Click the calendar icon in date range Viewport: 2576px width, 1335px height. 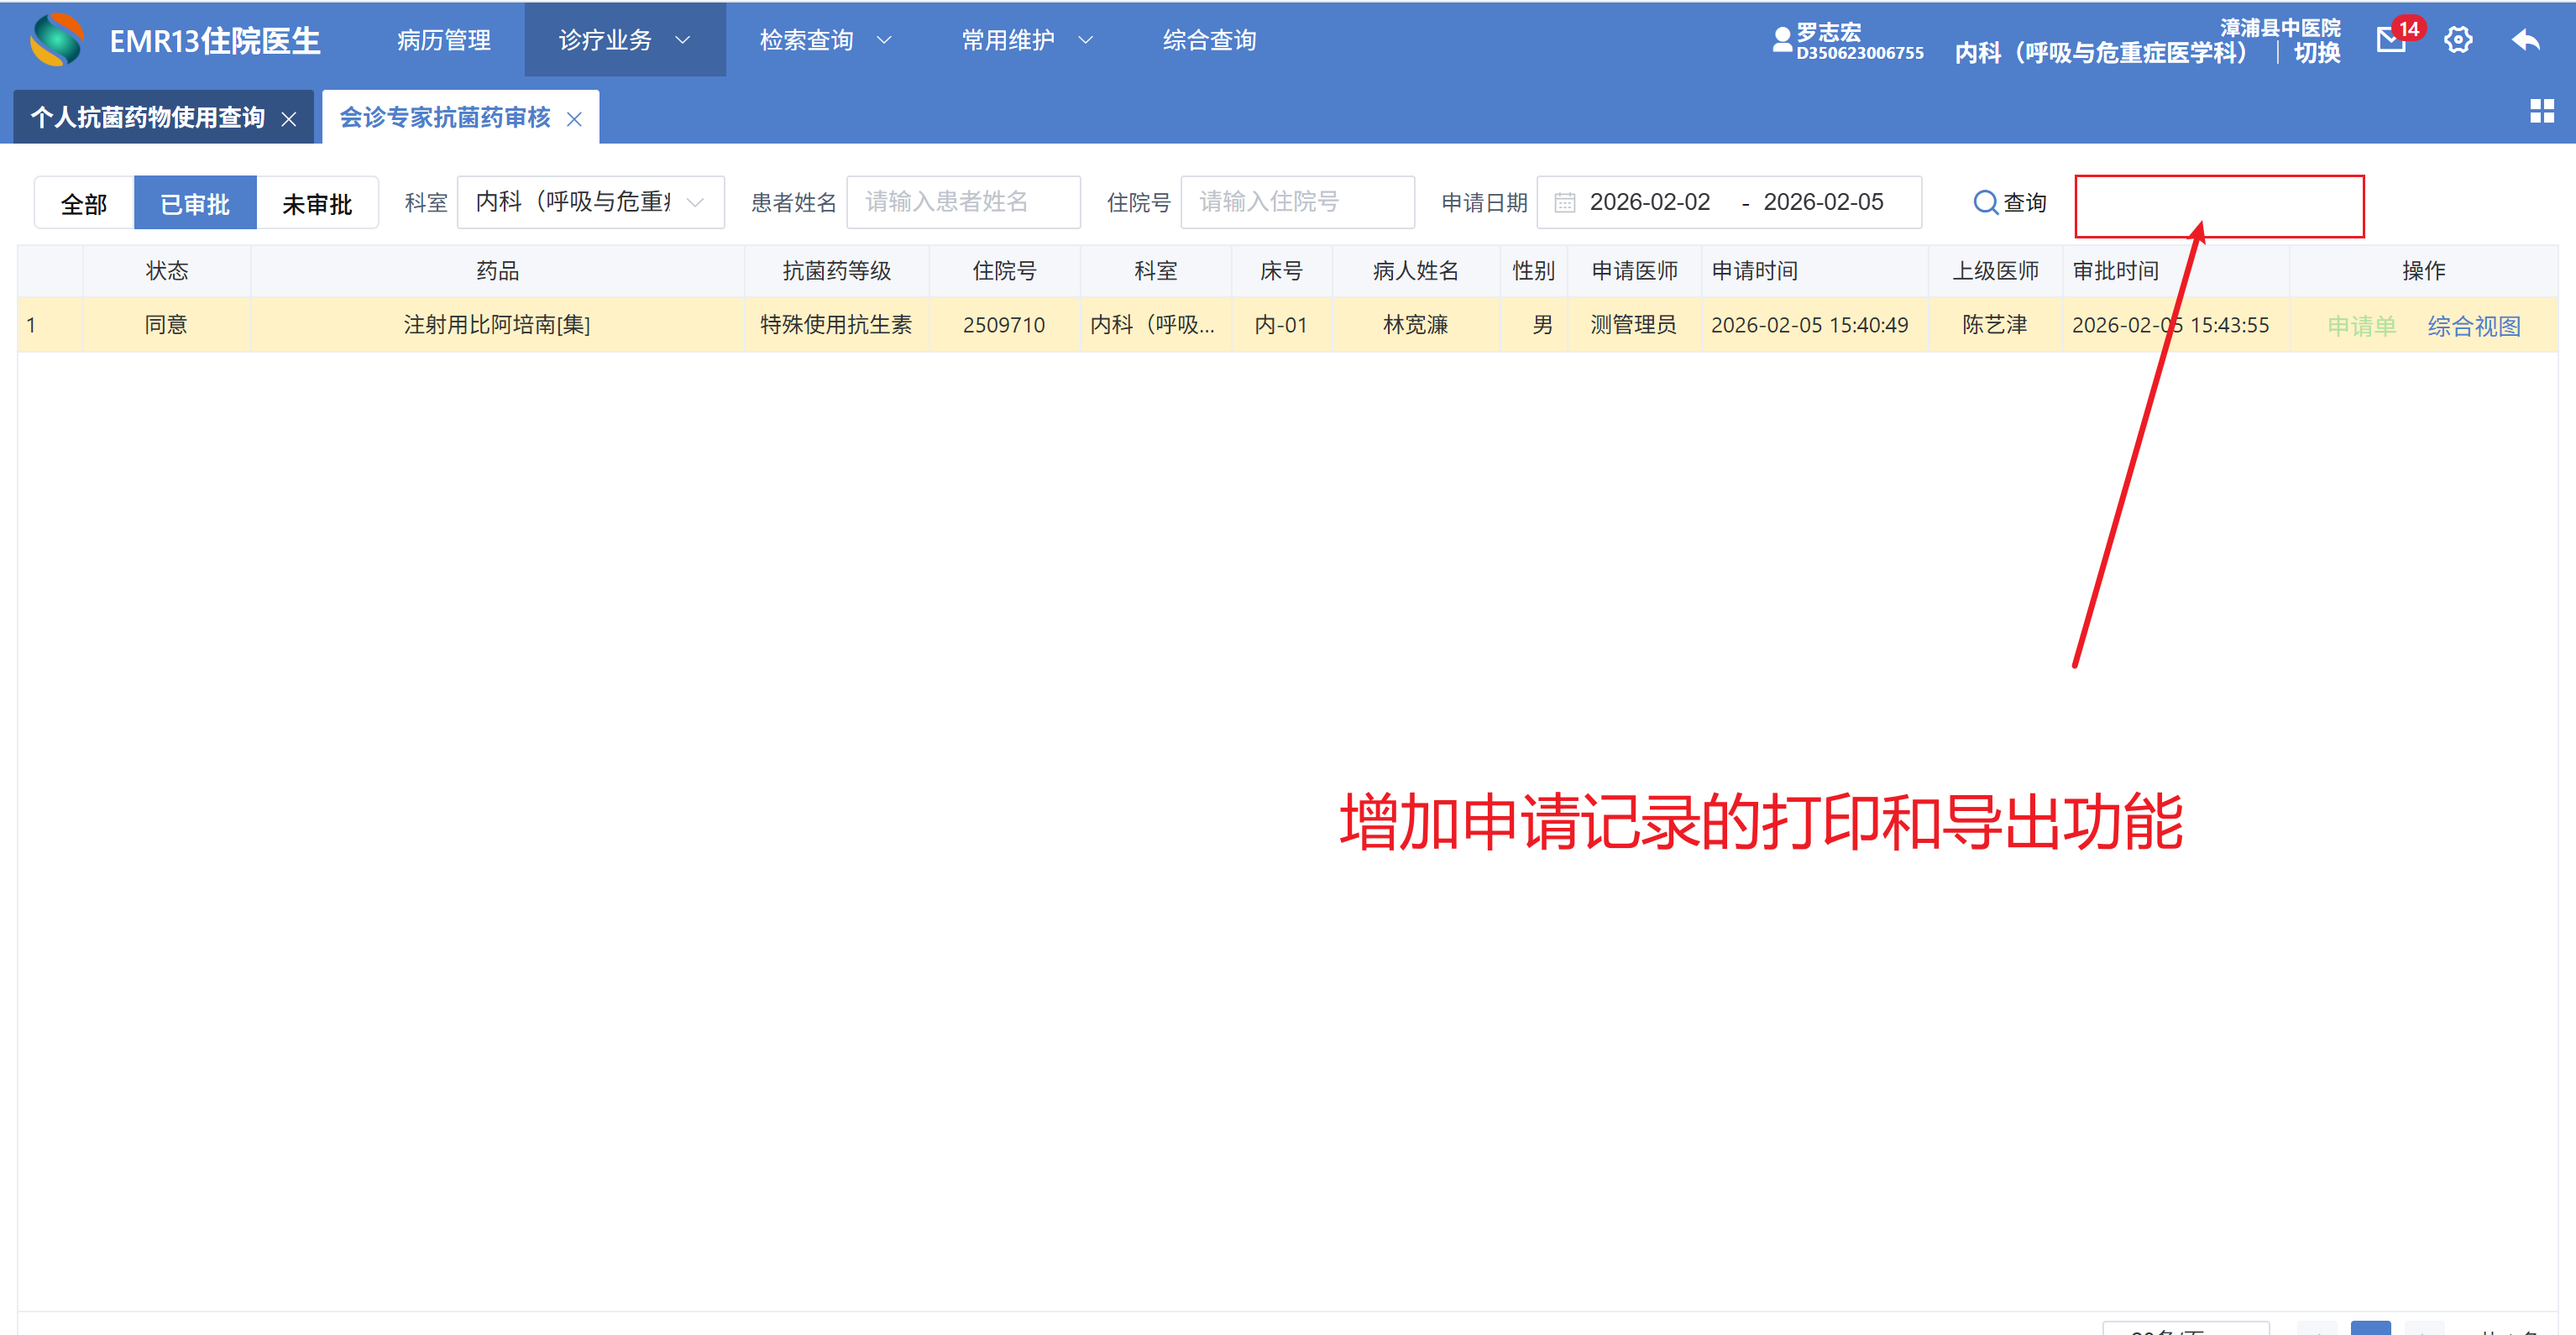tap(1565, 203)
